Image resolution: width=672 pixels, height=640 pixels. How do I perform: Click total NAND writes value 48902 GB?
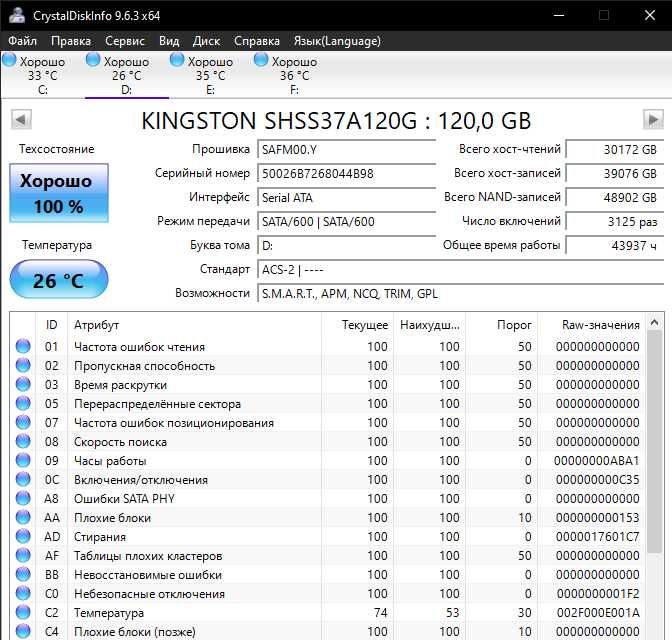click(615, 198)
